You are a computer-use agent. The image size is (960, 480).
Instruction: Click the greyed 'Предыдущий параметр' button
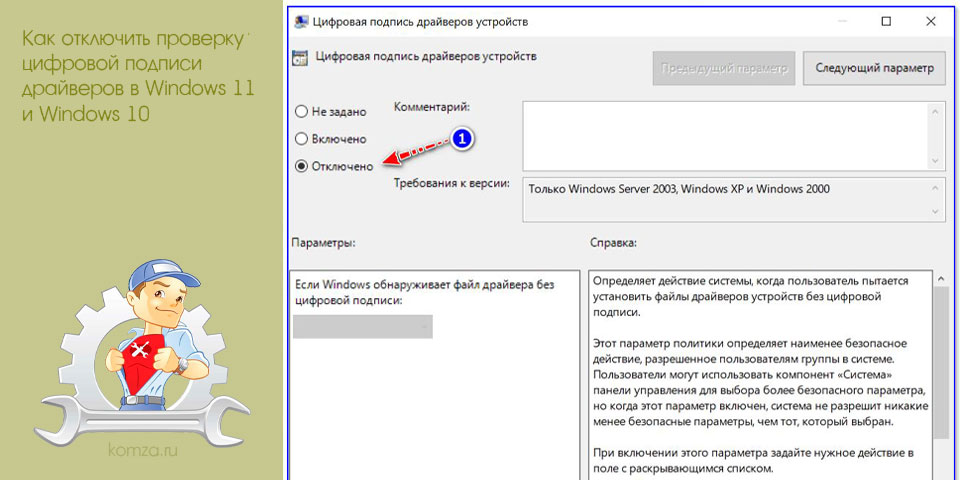click(724, 68)
